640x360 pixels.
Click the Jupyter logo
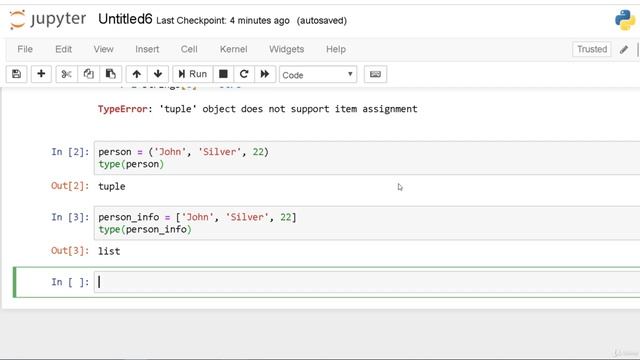[47, 20]
